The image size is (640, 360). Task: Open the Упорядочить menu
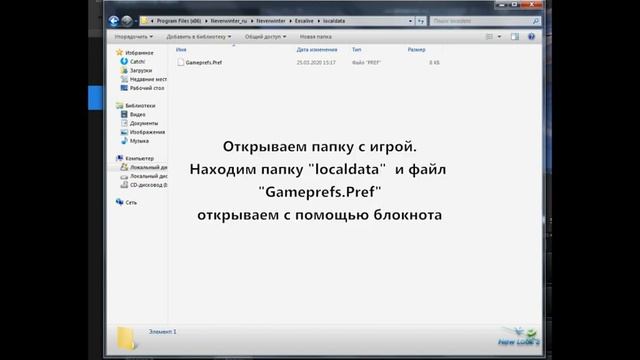coord(133,37)
